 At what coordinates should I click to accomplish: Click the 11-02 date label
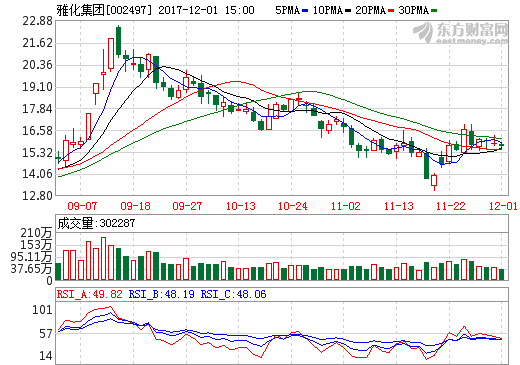(345, 206)
